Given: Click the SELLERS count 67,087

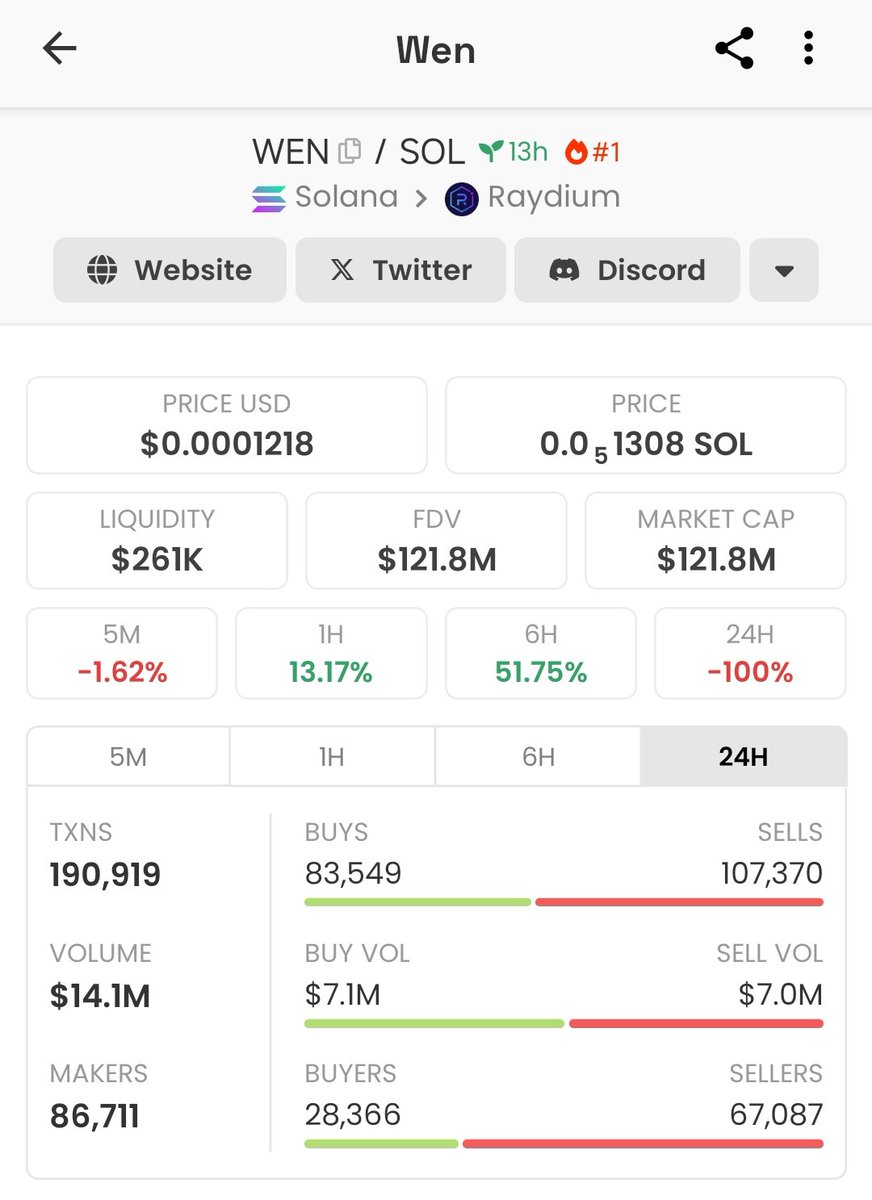Looking at the screenshot, I should point(777,1114).
